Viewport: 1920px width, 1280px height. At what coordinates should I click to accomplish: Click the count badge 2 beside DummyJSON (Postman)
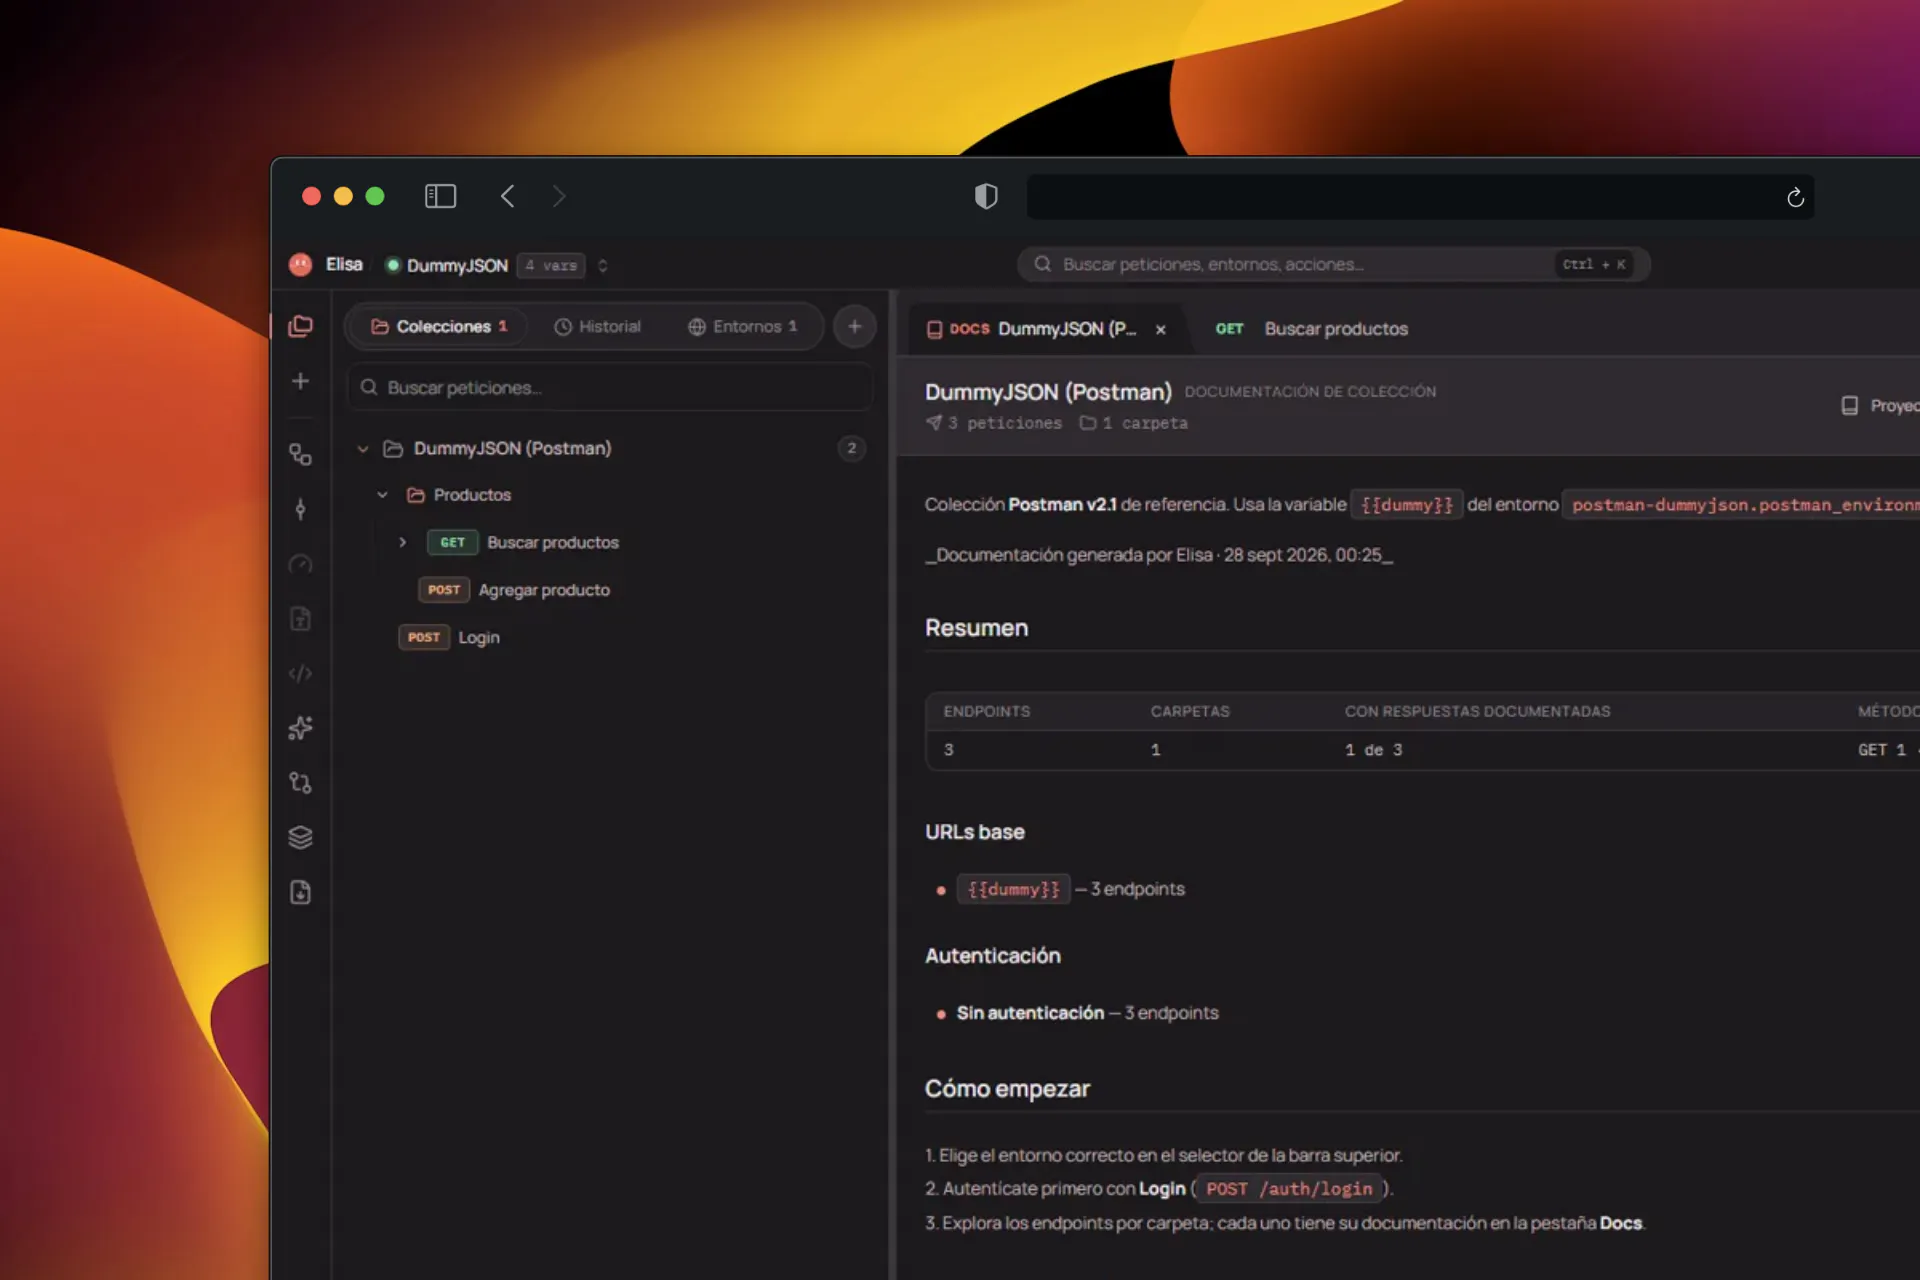point(851,448)
